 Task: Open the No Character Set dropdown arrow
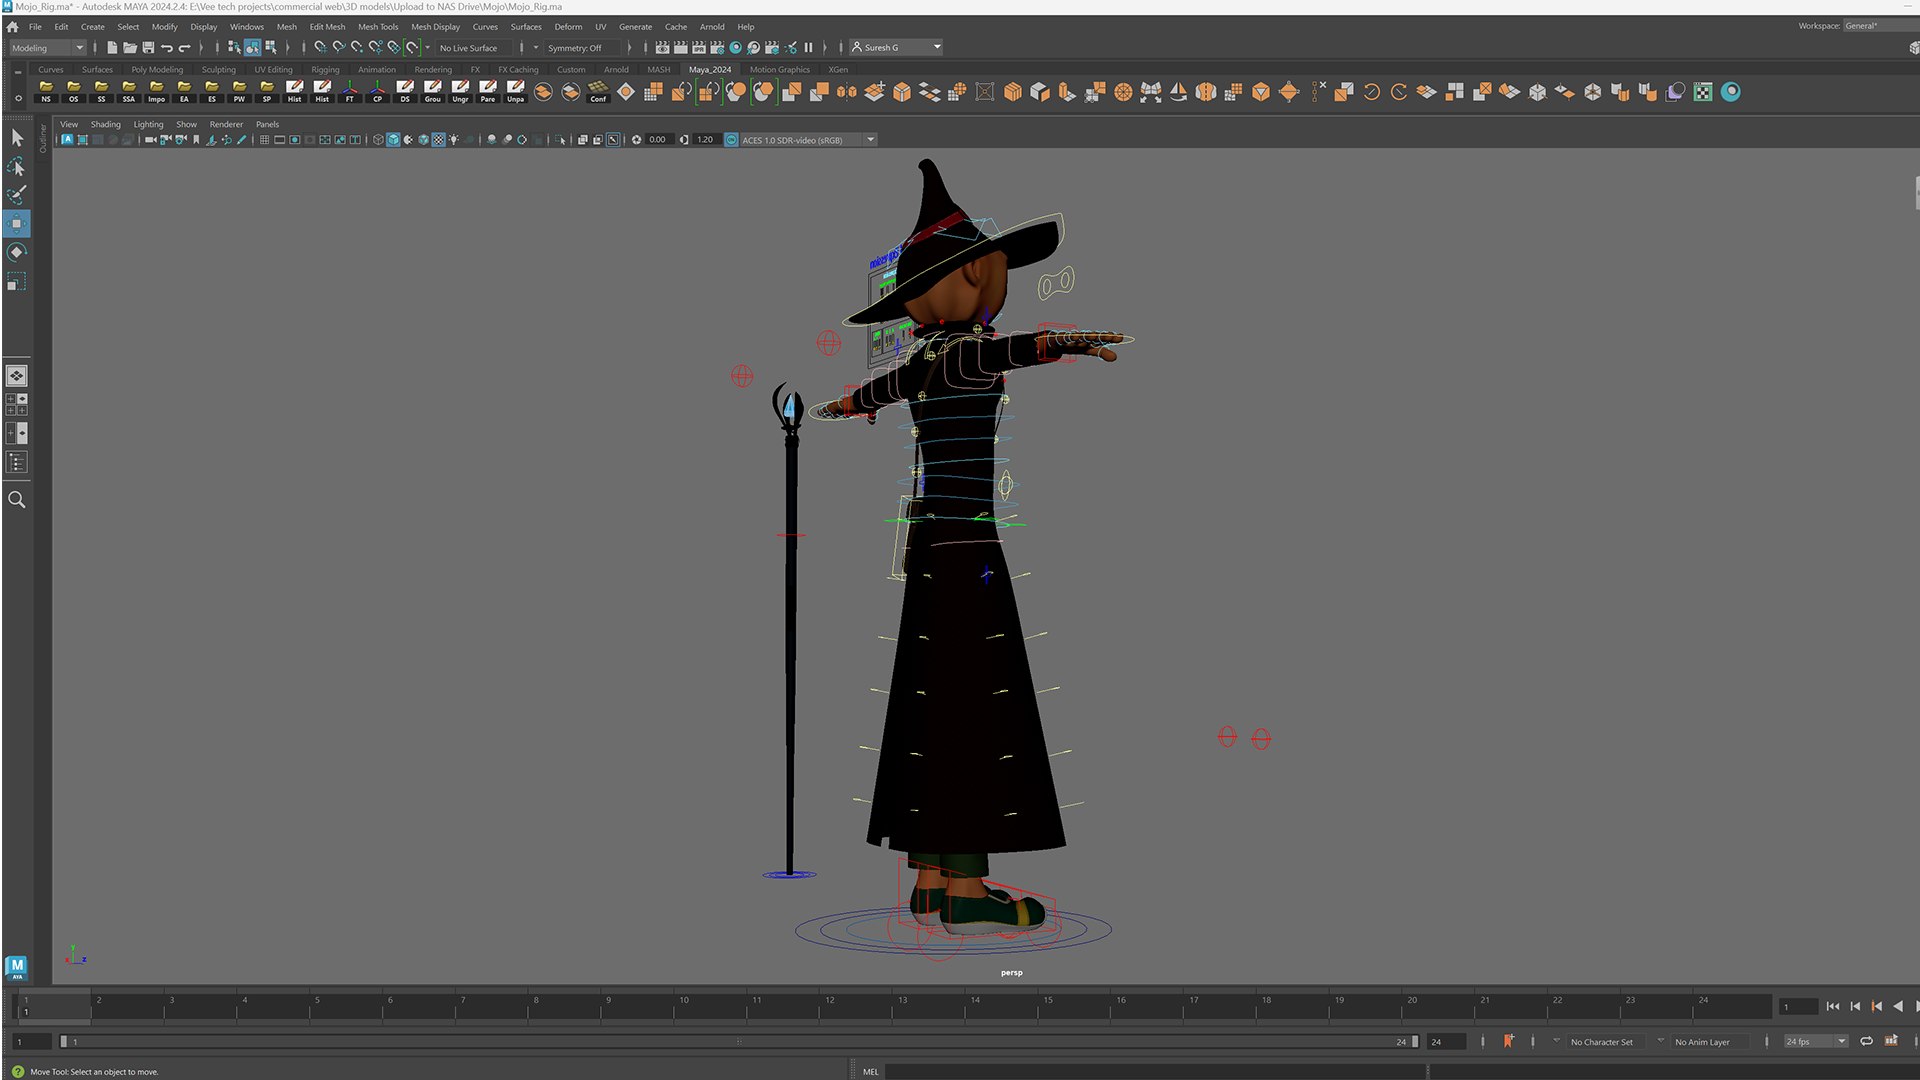1556,1041
